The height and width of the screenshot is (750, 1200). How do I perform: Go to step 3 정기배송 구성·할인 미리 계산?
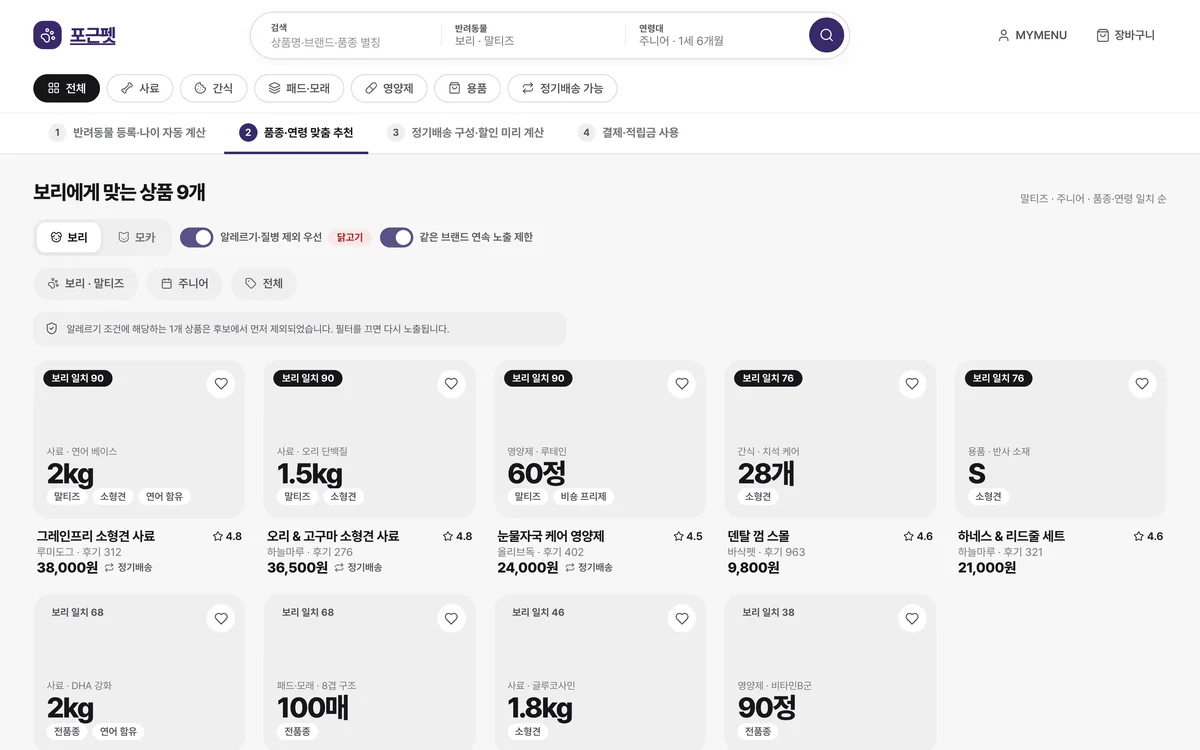click(466, 132)
